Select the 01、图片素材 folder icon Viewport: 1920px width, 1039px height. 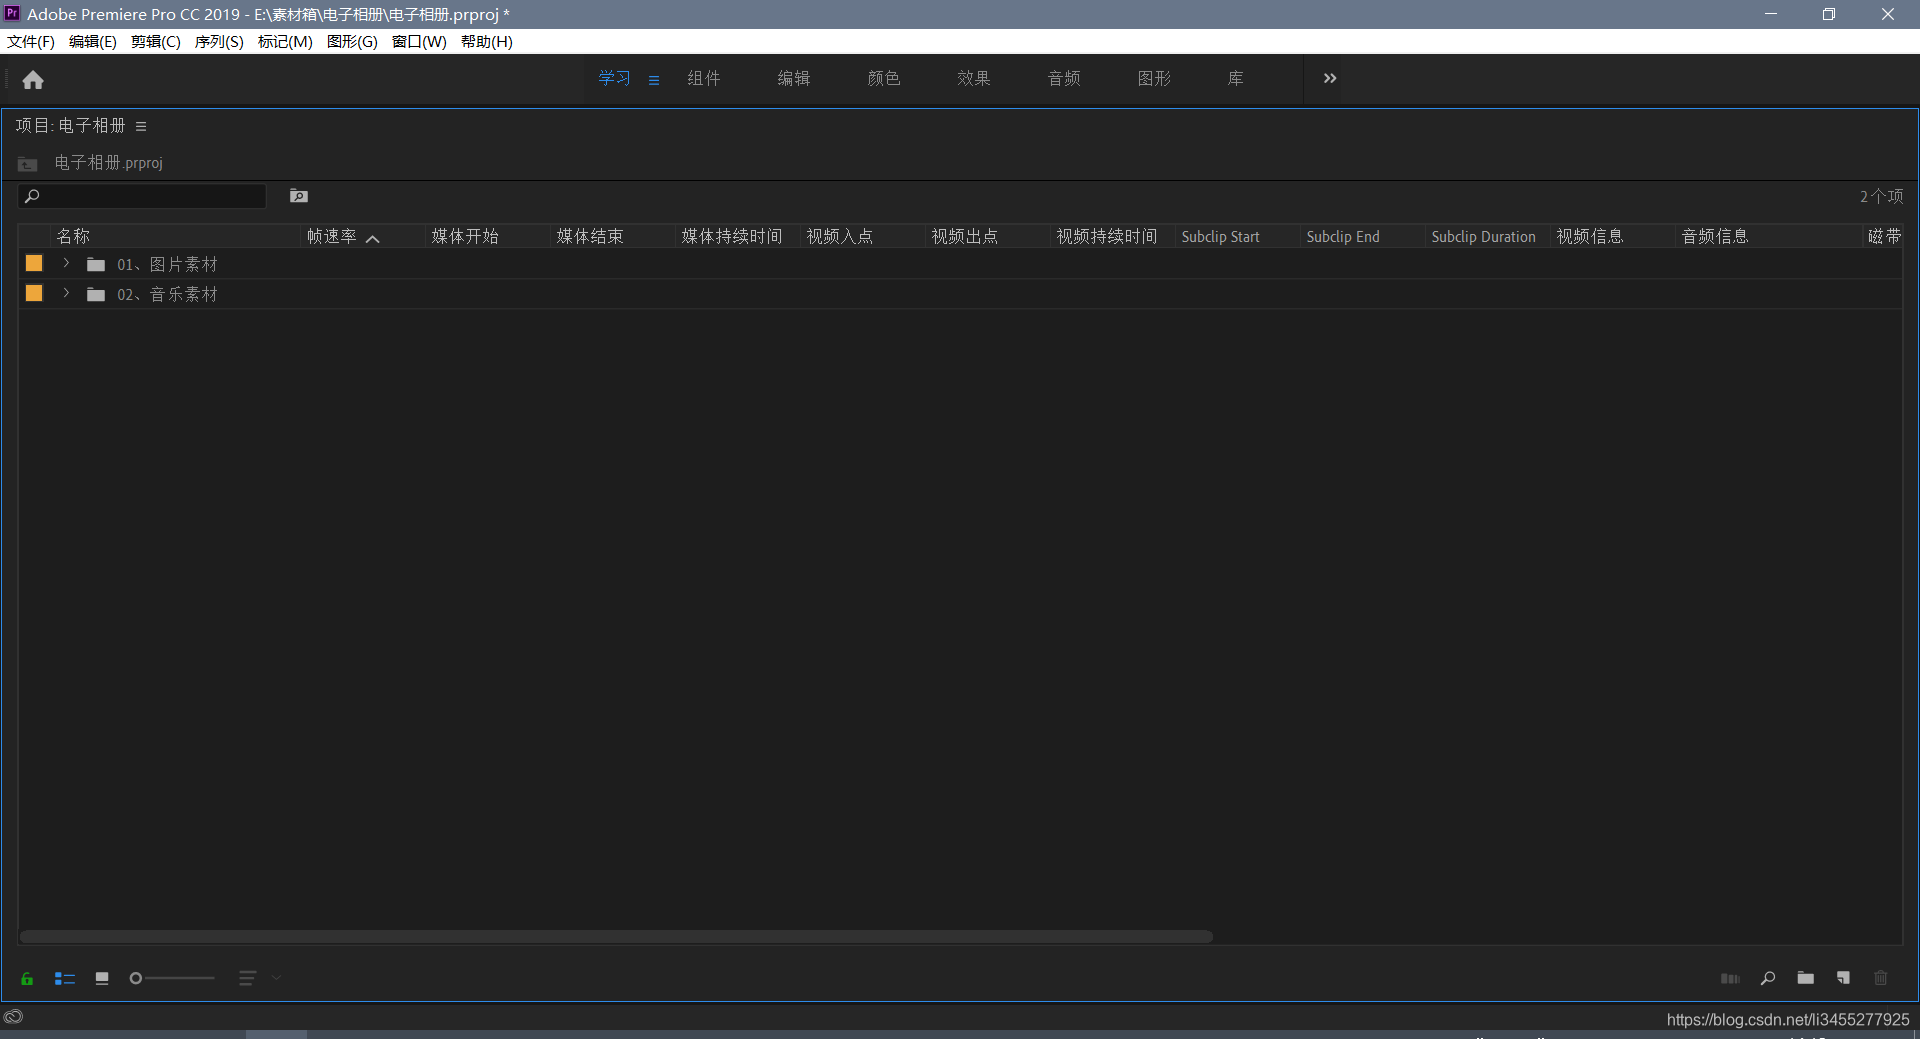click(x=96, y=264)
